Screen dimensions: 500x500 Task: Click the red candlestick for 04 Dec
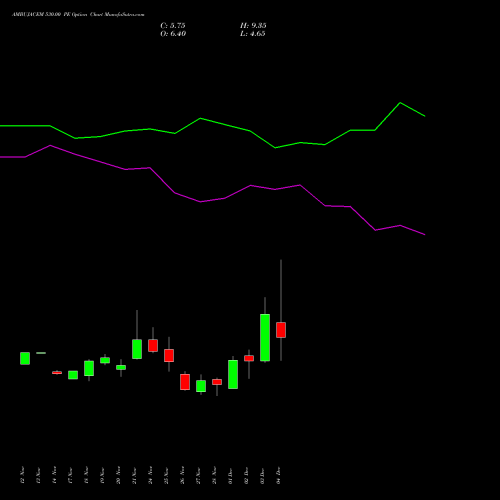(x=281, y=330)
